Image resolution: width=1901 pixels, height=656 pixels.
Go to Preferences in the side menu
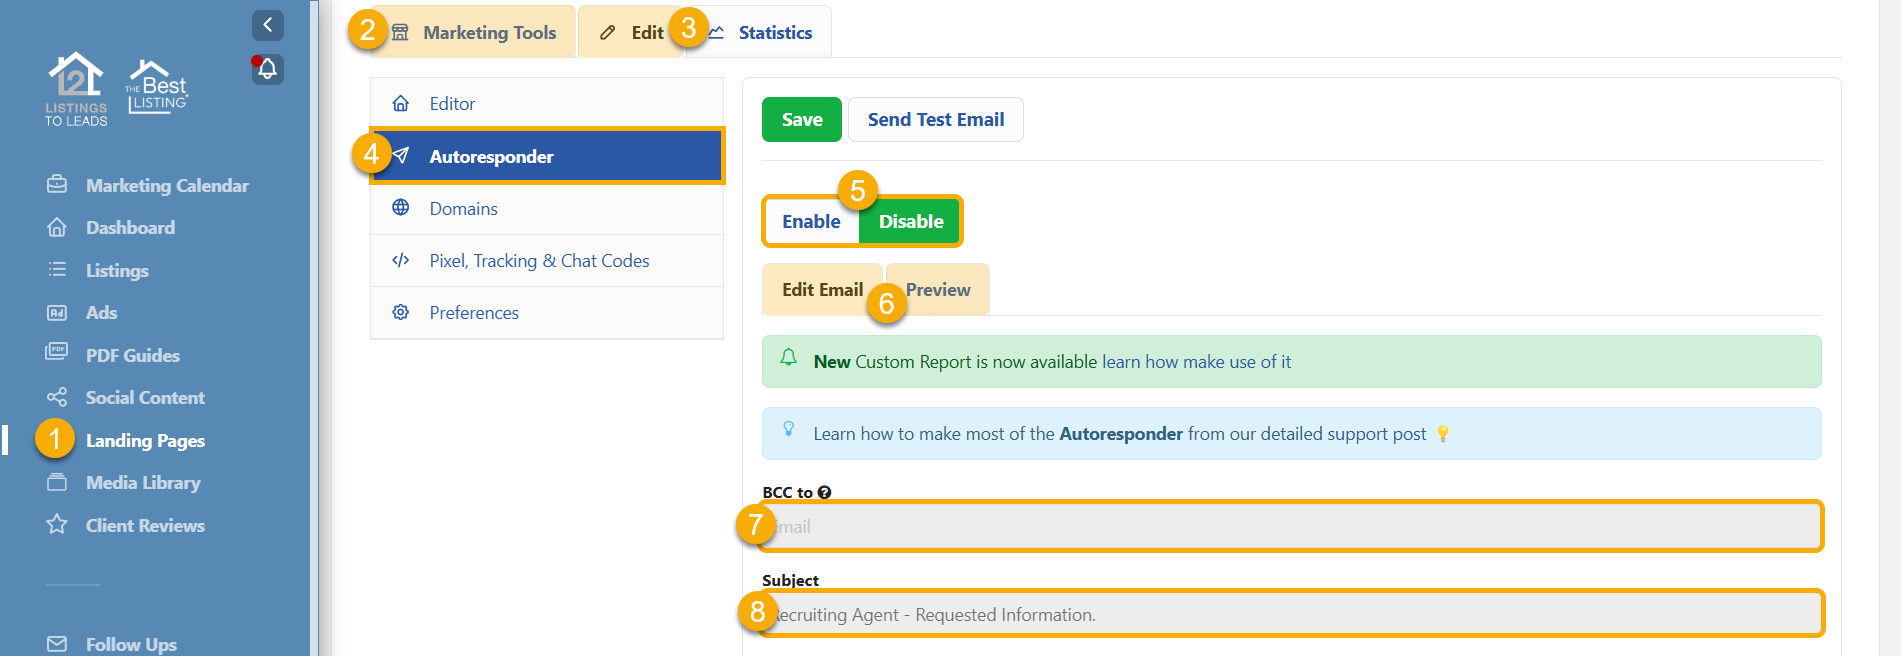(474, 313)
